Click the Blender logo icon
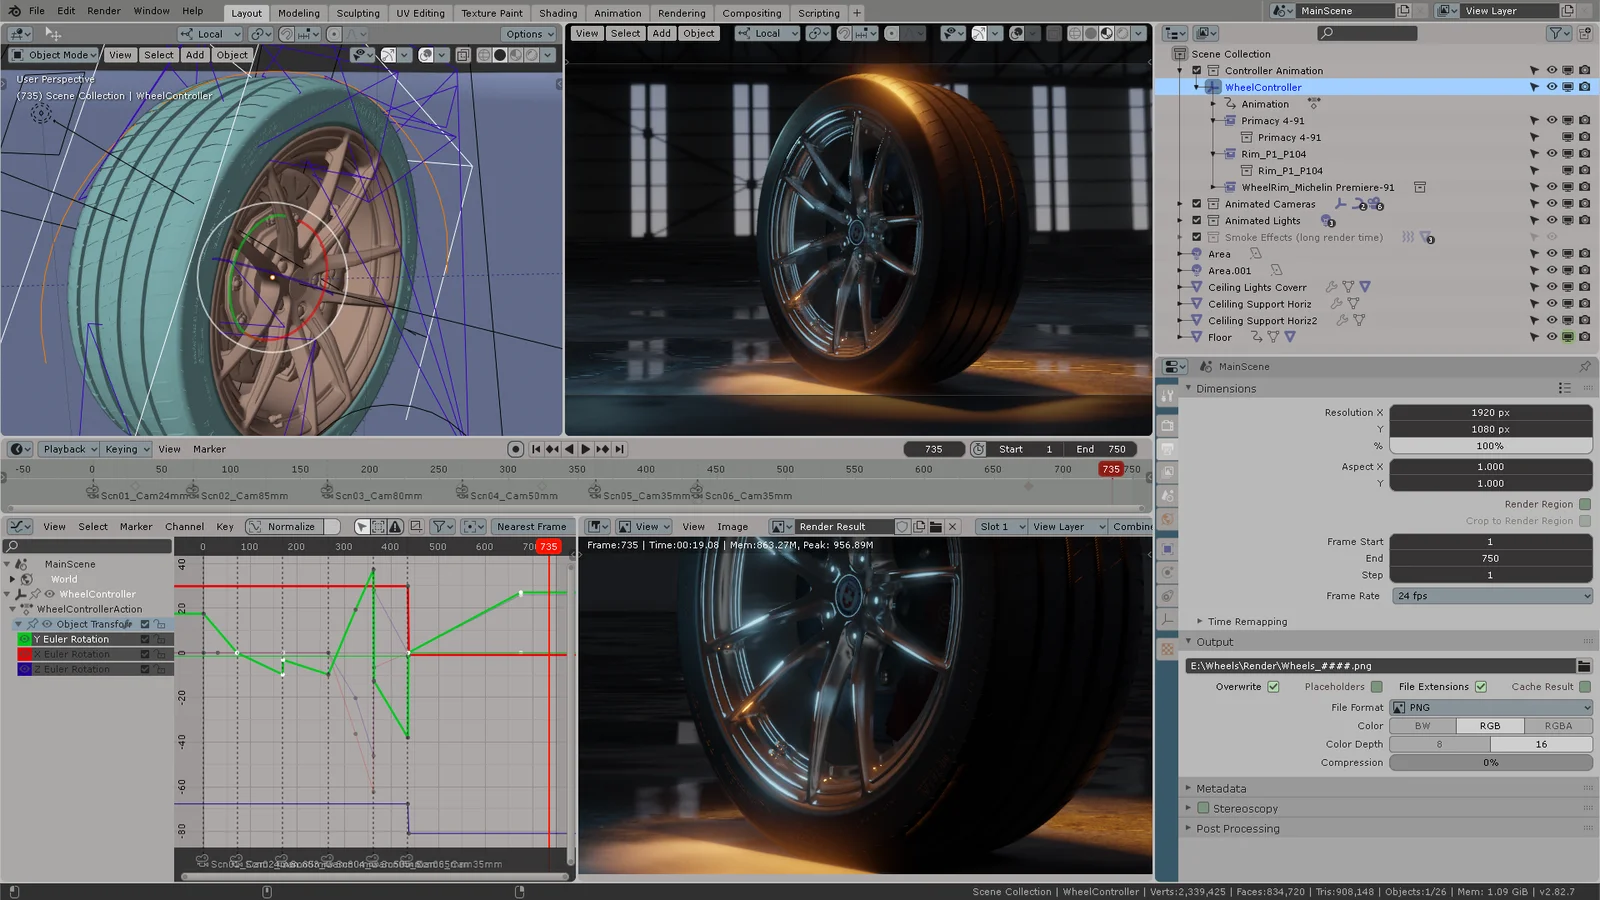 pyautogui.click(x=14, y=11)
